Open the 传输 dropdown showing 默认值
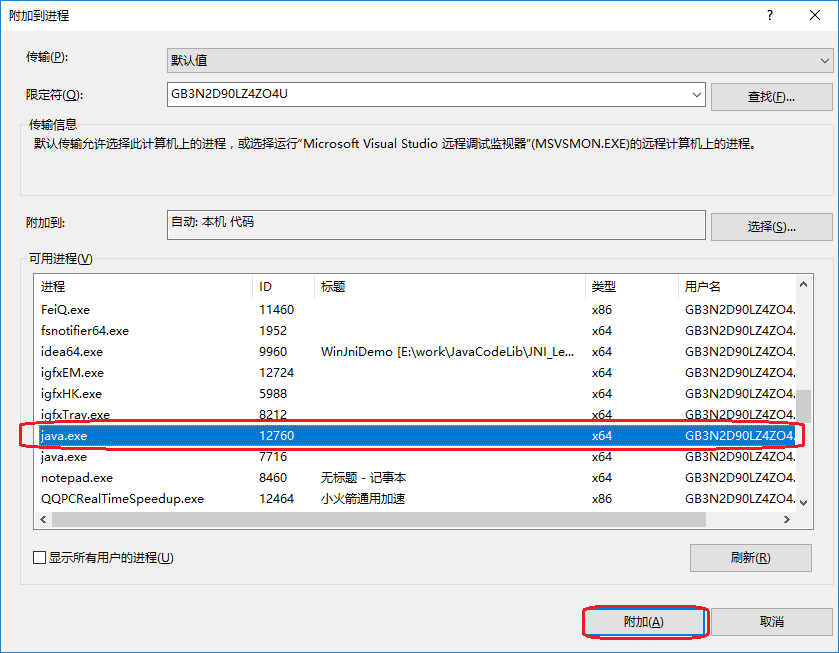Viewport: 839px width, 653px height. tap(500, 60)
